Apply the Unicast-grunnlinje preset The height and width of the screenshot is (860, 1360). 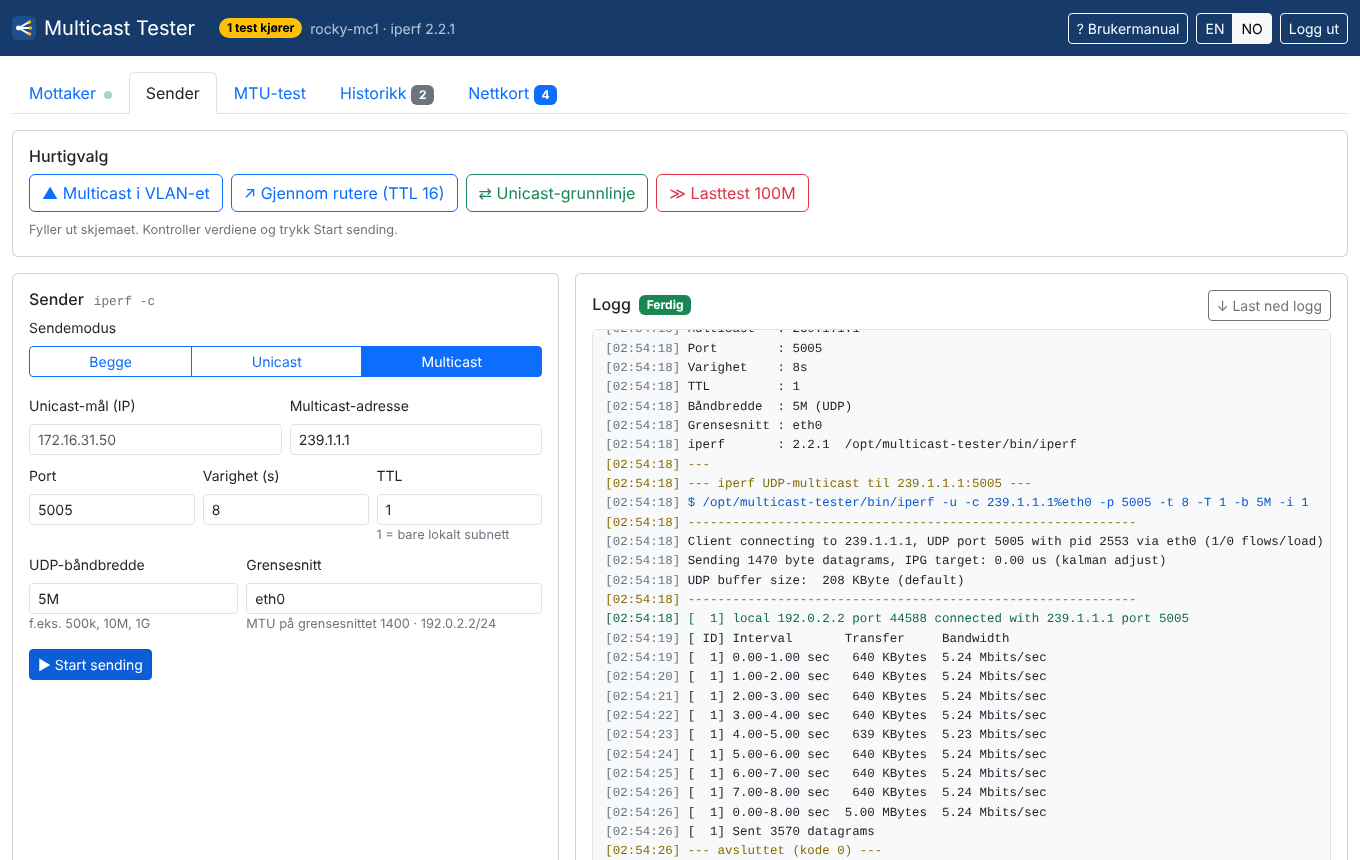coord(557,193)
